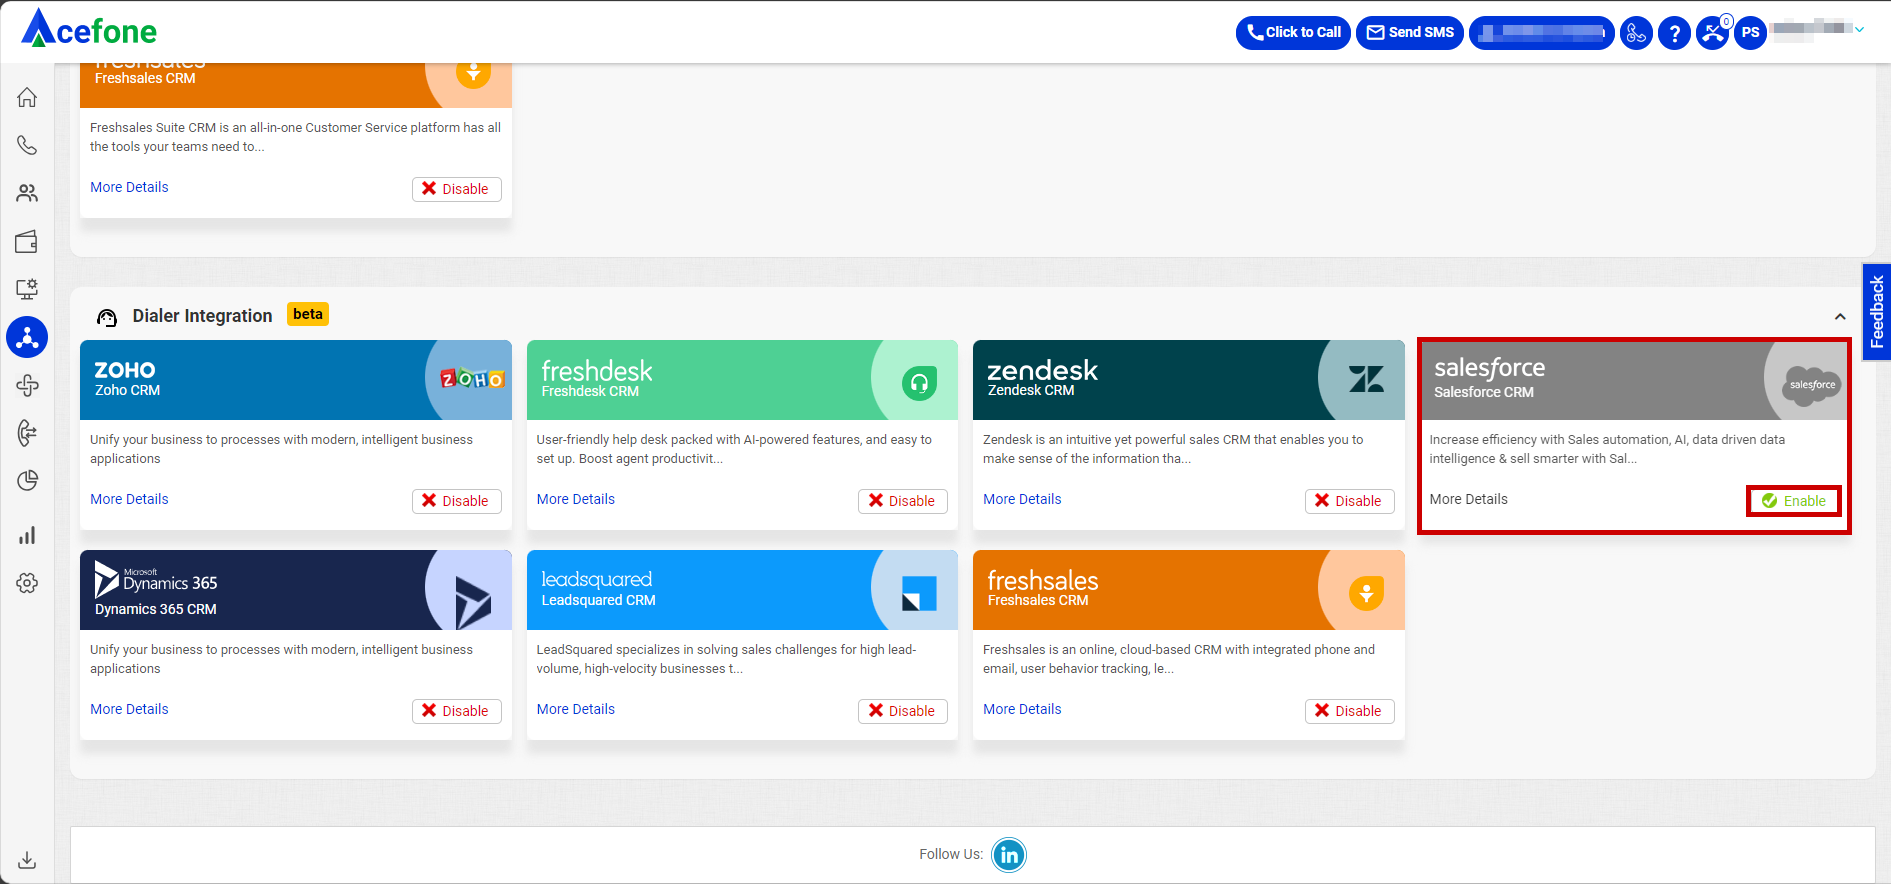Click the download icon at sidebar bottom
Screen dimensions: 1891x884
coord(27,860)
